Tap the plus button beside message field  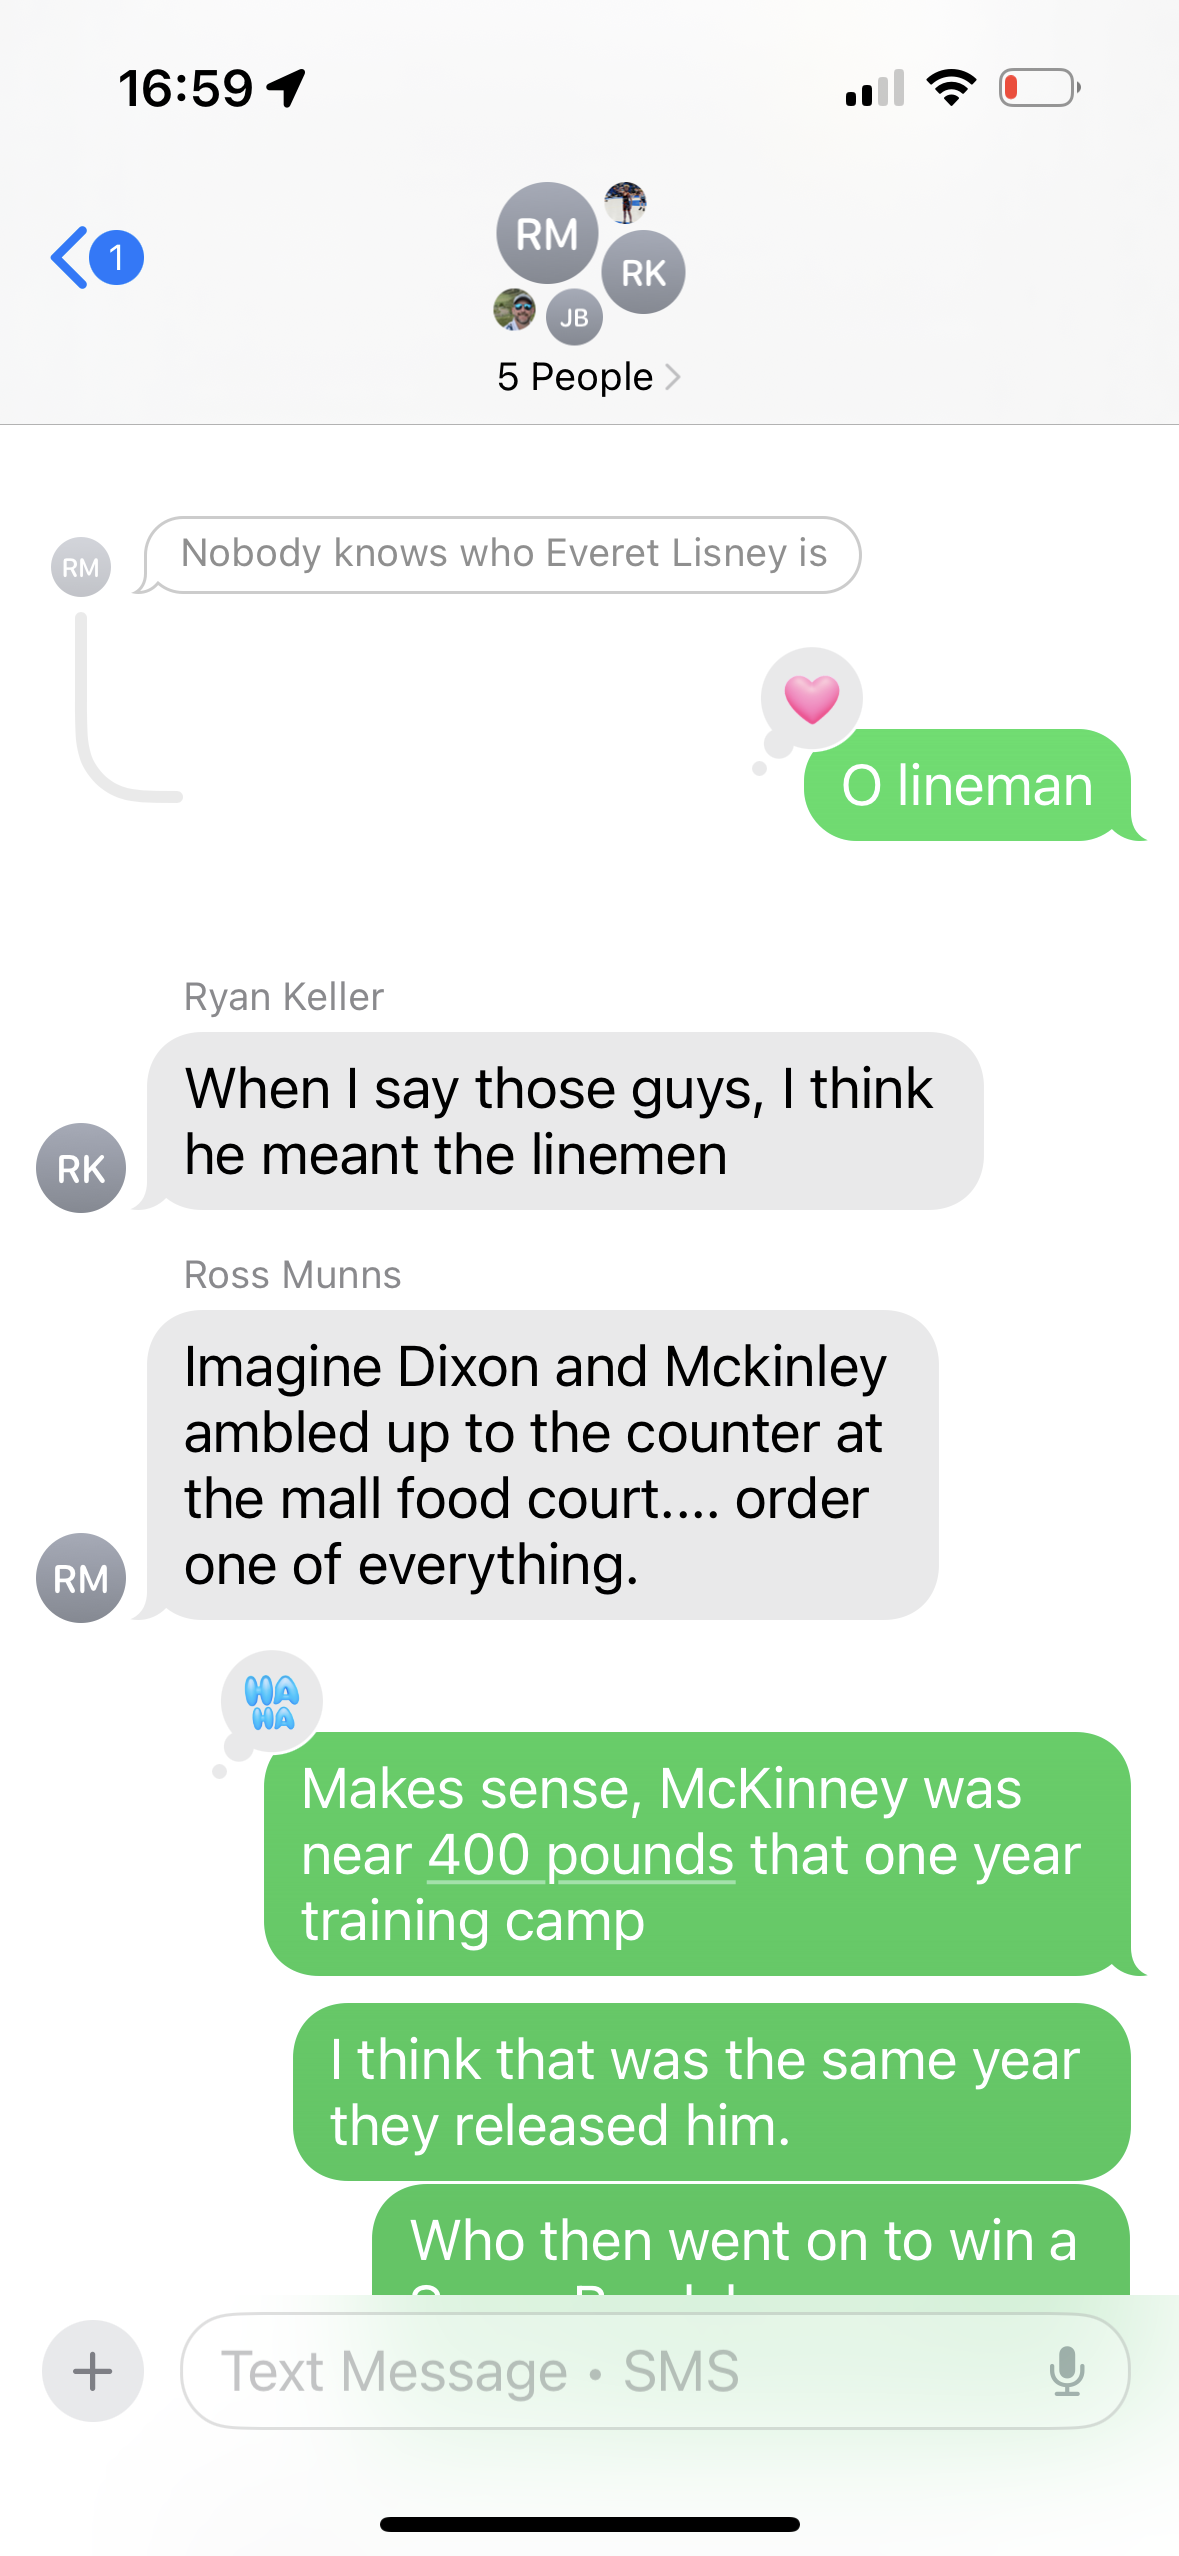click(x=93, y=2371)
